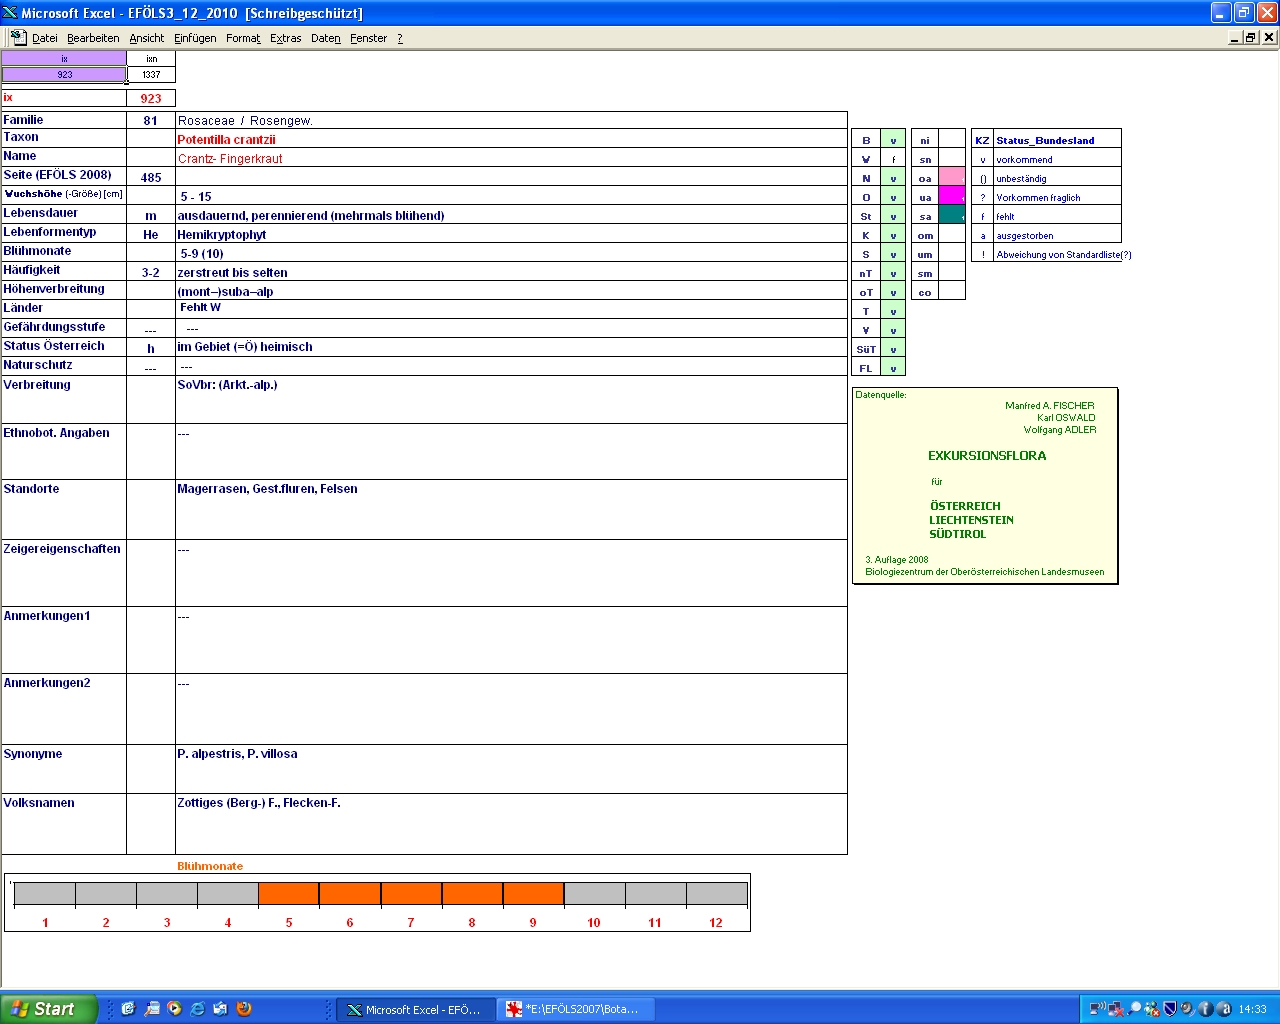Select "im Gebiet (=Ö) heimisch" status cell
The image size is (1280, 1024).
[511, 347]
